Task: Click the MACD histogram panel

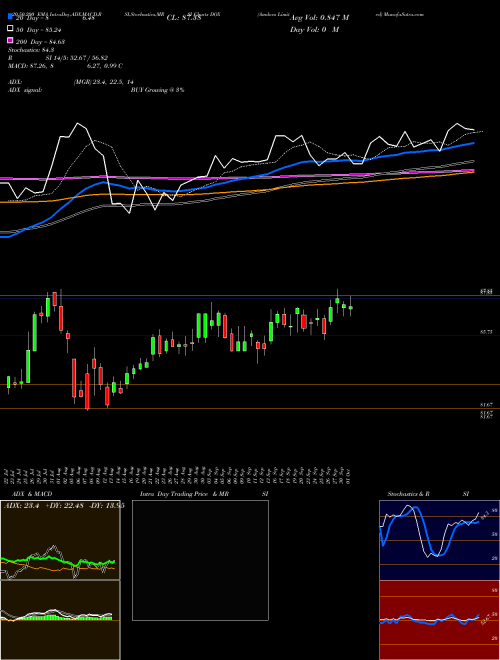Action: click(60, 620)
